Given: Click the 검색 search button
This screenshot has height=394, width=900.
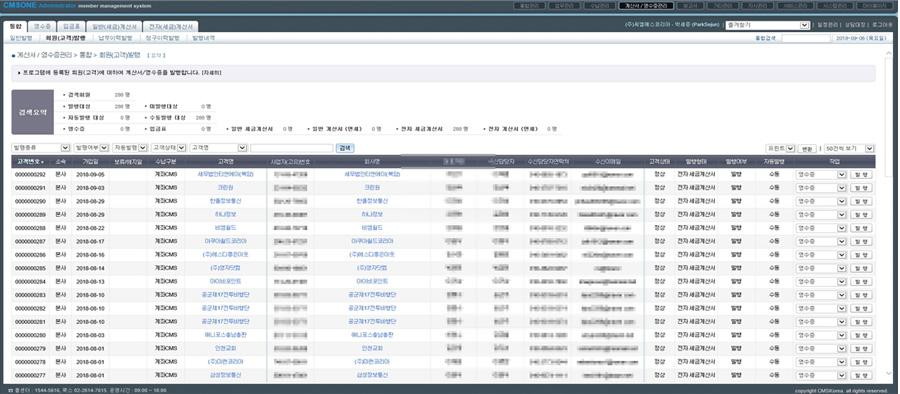Looking at the screenshot, I should tap(344, 148).
